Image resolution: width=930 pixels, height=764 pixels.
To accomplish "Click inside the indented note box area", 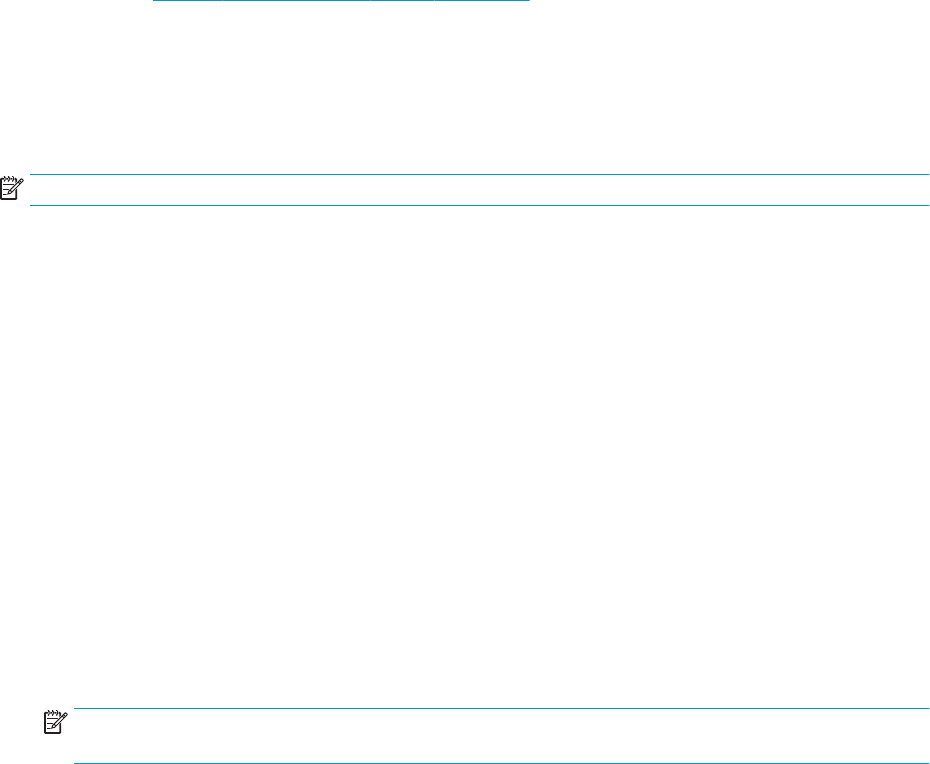I will [x=501, y=736].
